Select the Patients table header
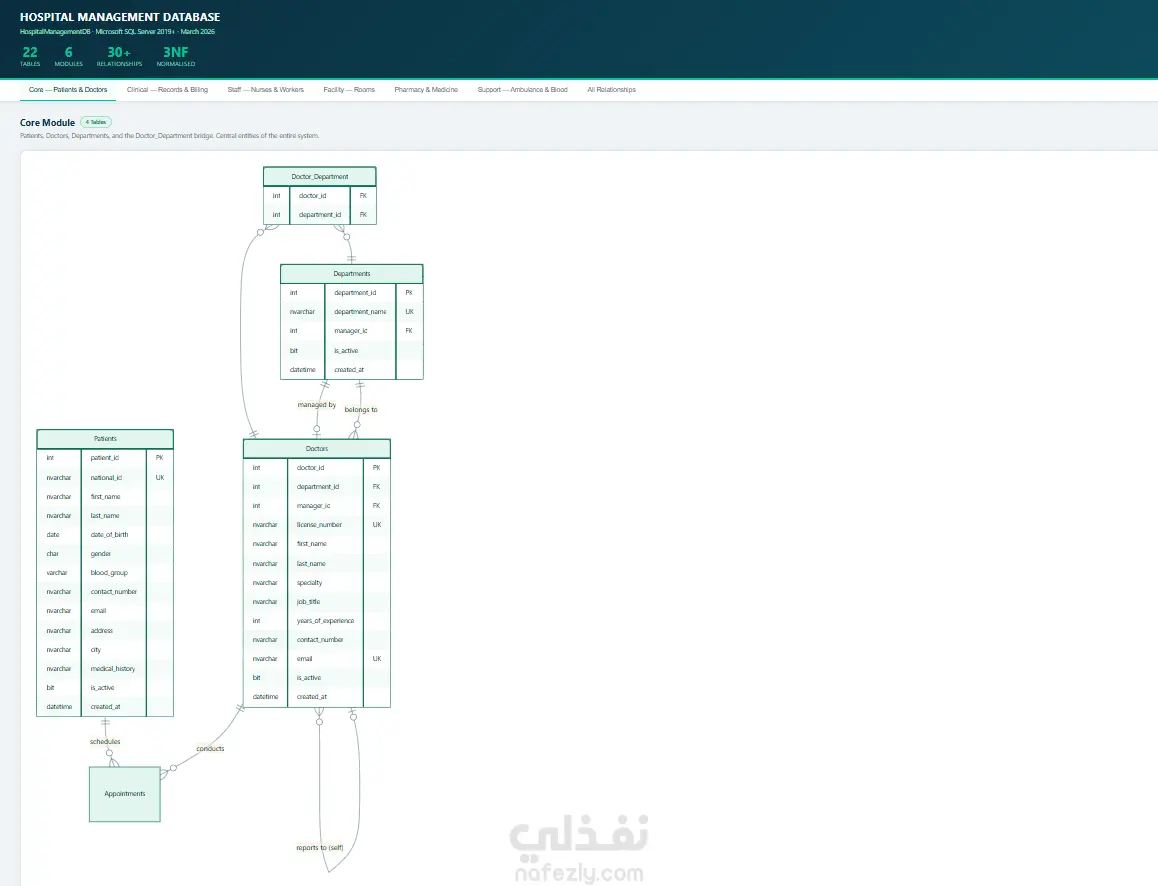1158x886 pixels. (x=105, y=439)
